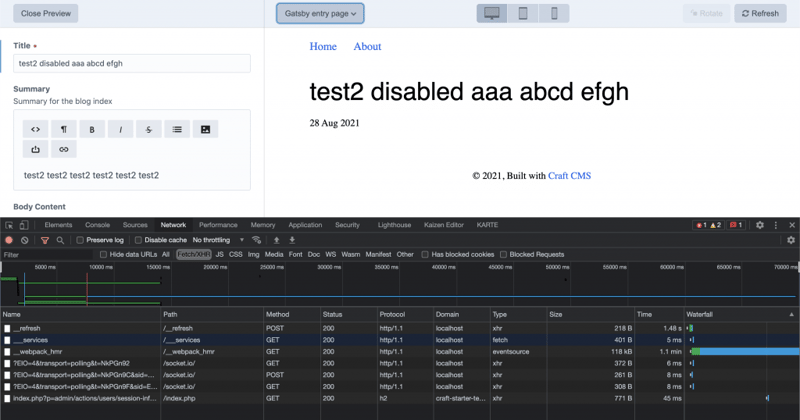Click the Close Preview button

pyautogui.click(x=46, y=14)
